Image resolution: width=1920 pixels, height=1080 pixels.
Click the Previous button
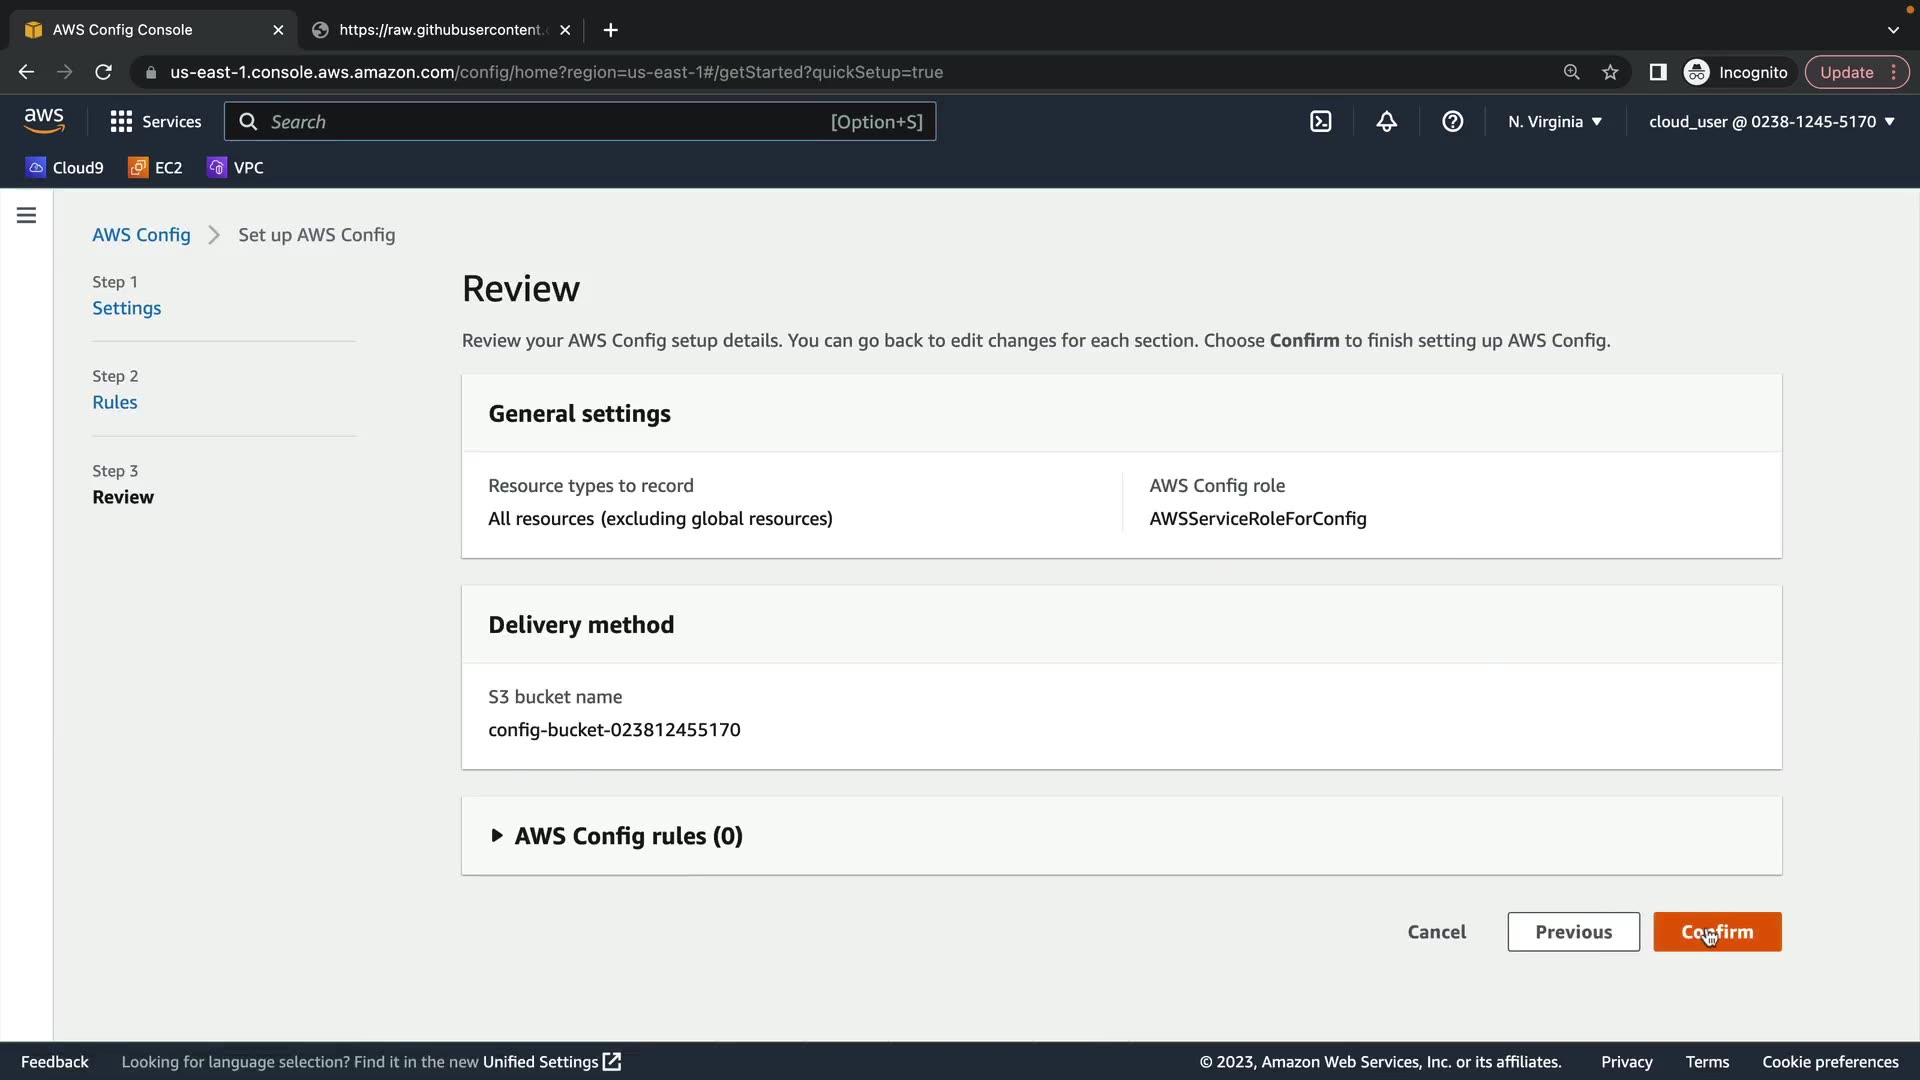pos(1573,932)
